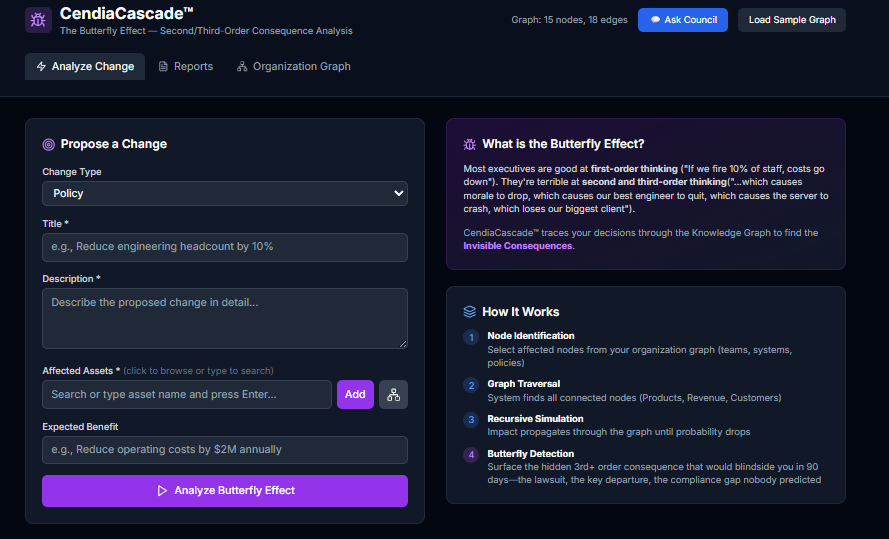The height and width of the screenshot is (539, 889).
Task: Focus the Title input field
Action: [x=225, y=247]
